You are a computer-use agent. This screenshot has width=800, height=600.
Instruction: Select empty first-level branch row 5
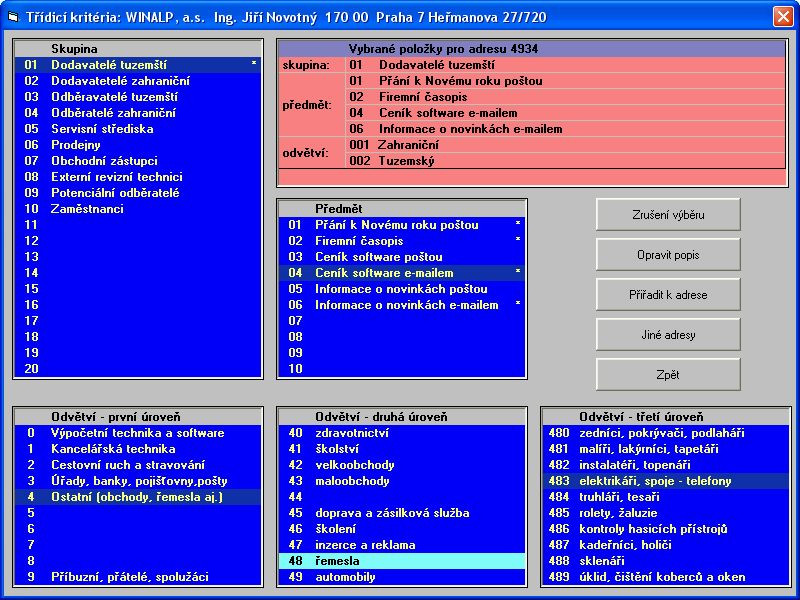138,513
